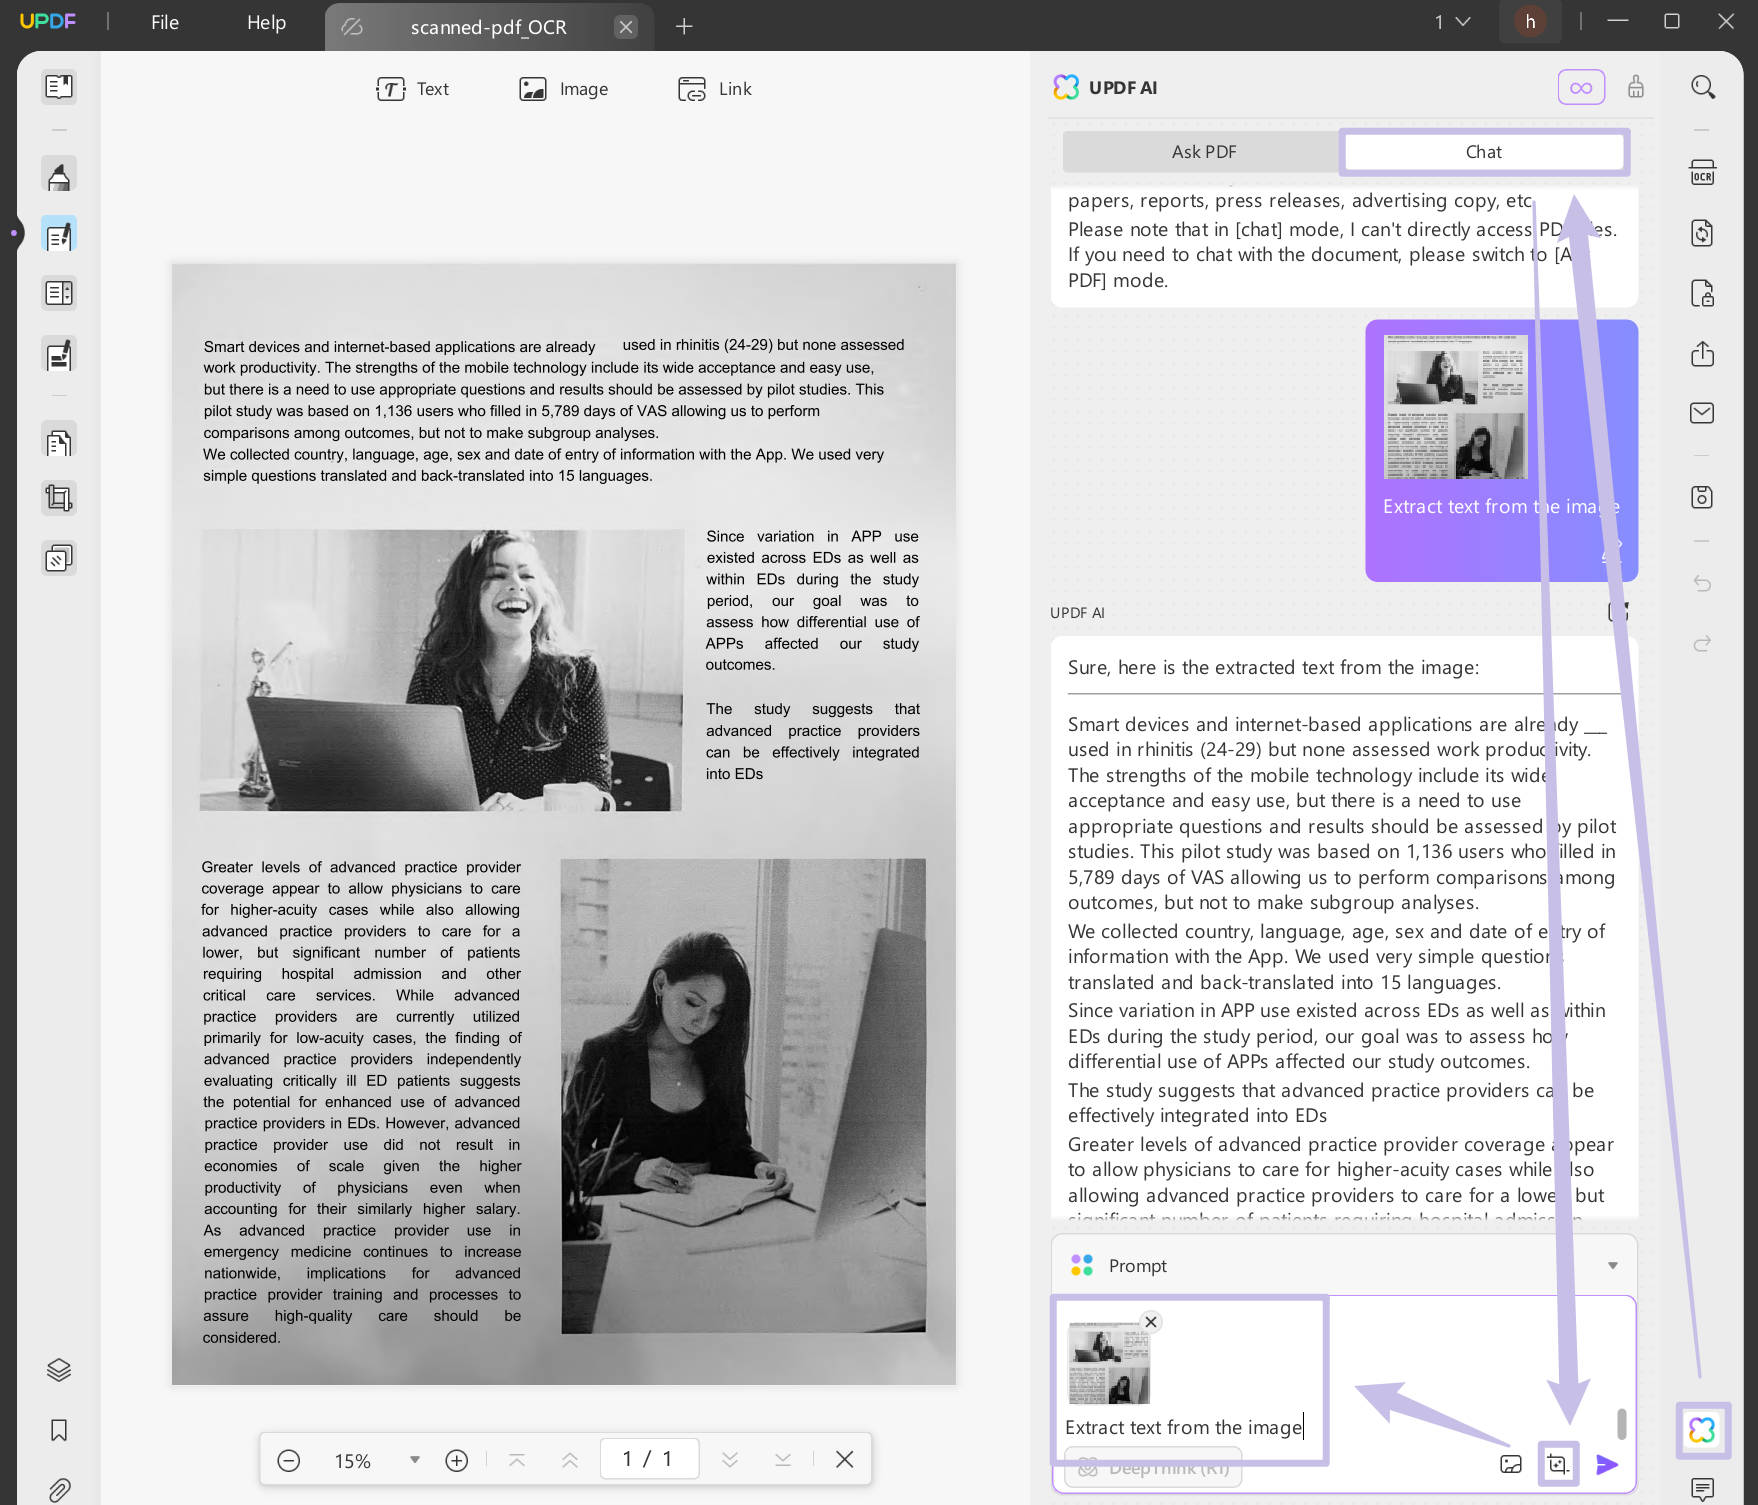Toggle DeepThink mode
This screenshot has width=1758, height=1505.
(x=1151, y=1467)
